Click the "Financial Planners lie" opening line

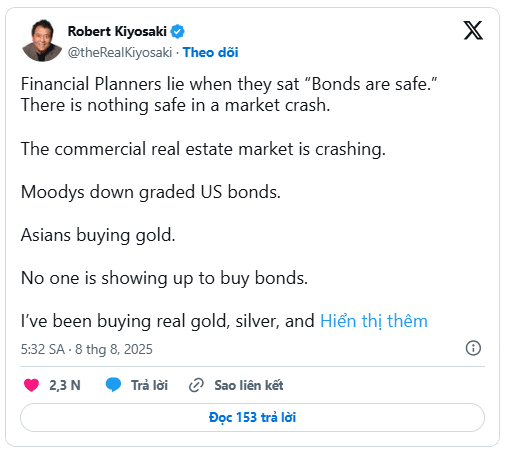tap(229, 84)
